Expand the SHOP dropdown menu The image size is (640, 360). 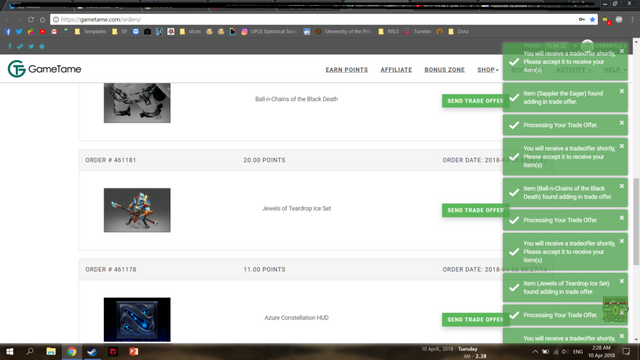[488, 70]
